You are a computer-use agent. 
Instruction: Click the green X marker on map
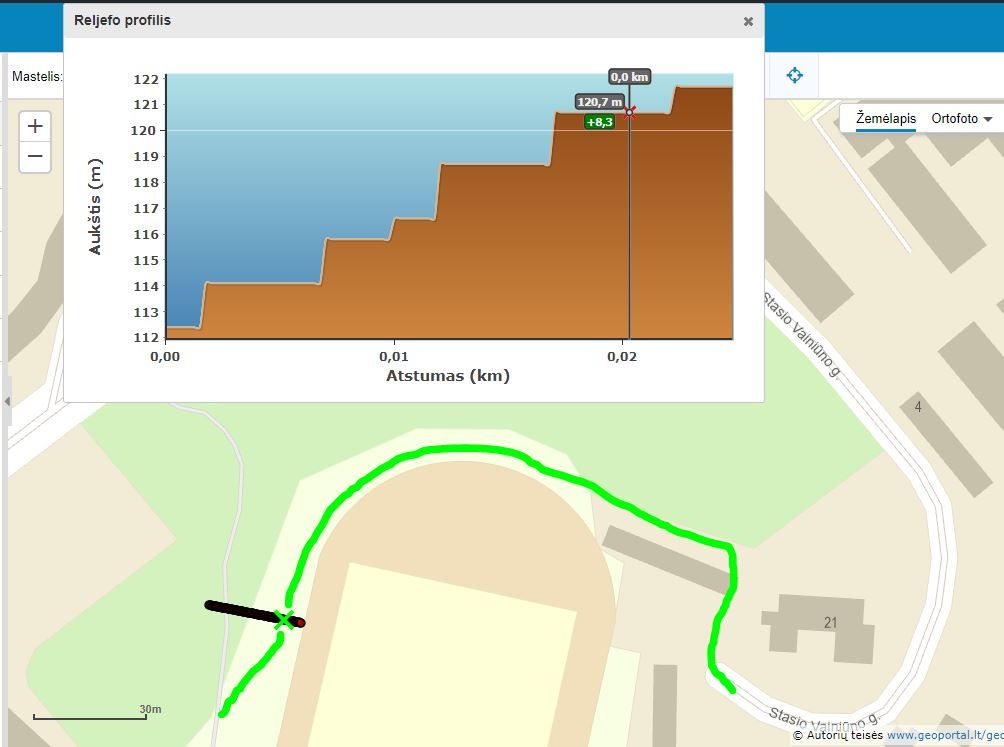pos(285,620)
